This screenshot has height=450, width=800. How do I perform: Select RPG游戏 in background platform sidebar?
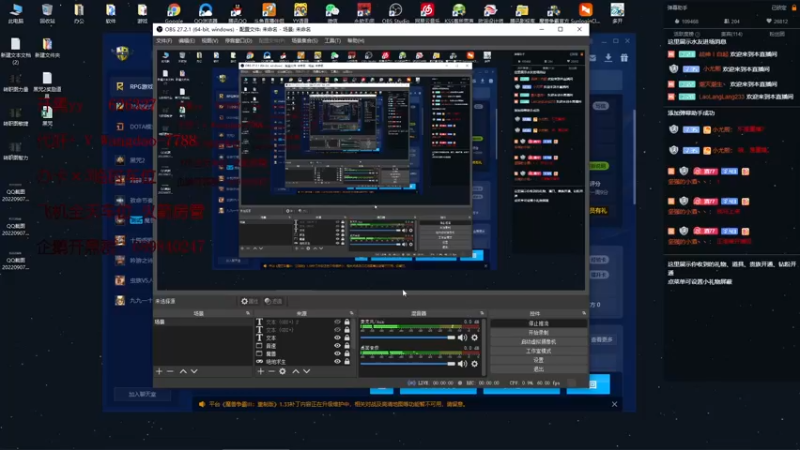pos(134,86)
